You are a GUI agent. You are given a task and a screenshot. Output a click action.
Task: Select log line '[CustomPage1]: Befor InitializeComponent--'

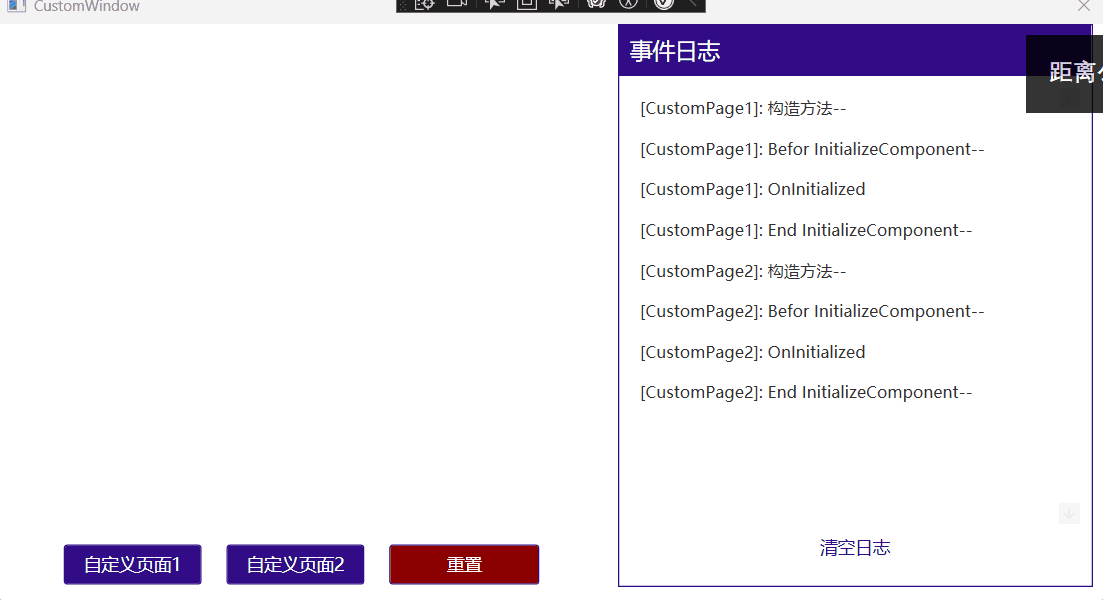(x=812, y=149)
